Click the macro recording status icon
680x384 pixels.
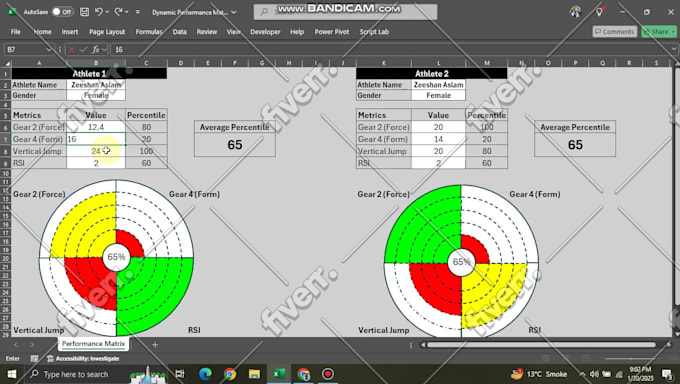coord(34,358)
